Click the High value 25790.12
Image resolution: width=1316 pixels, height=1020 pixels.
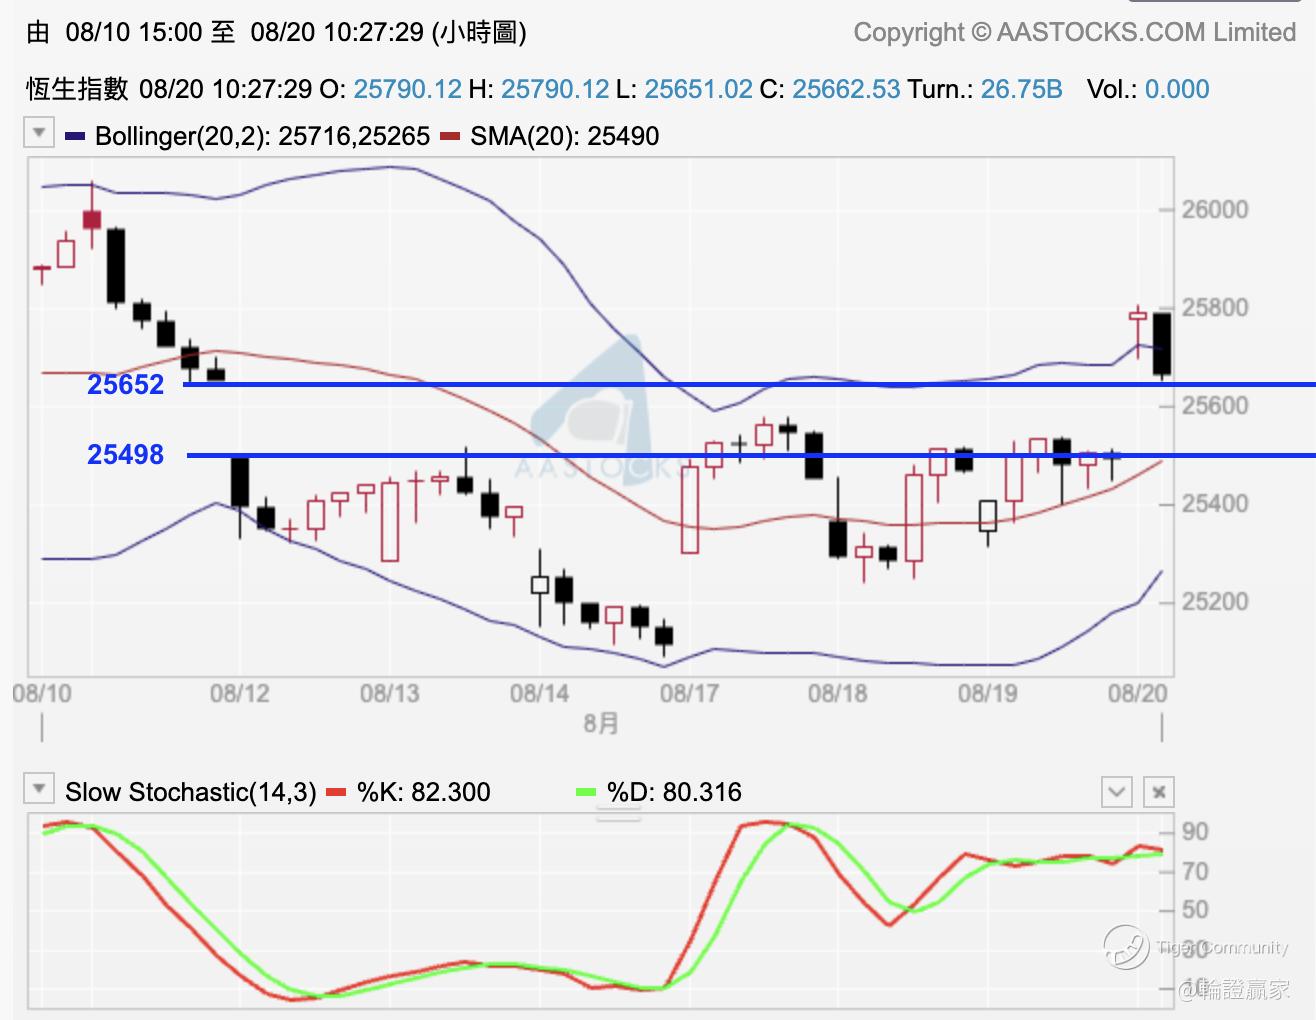555,89
